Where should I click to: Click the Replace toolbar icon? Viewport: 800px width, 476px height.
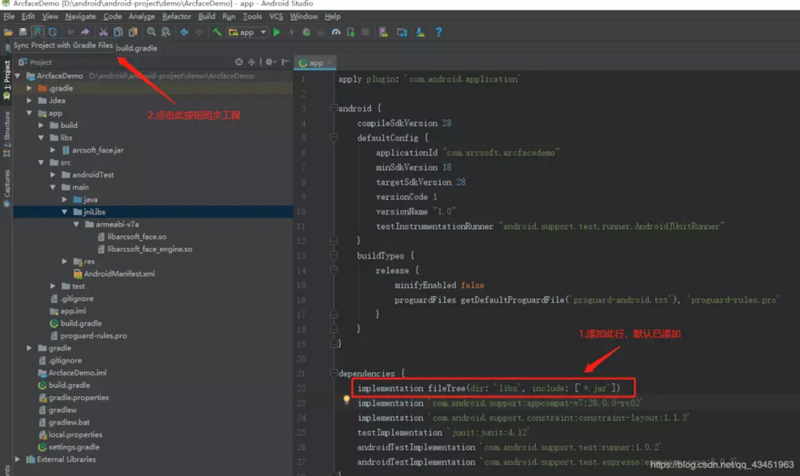coord(166,32)
